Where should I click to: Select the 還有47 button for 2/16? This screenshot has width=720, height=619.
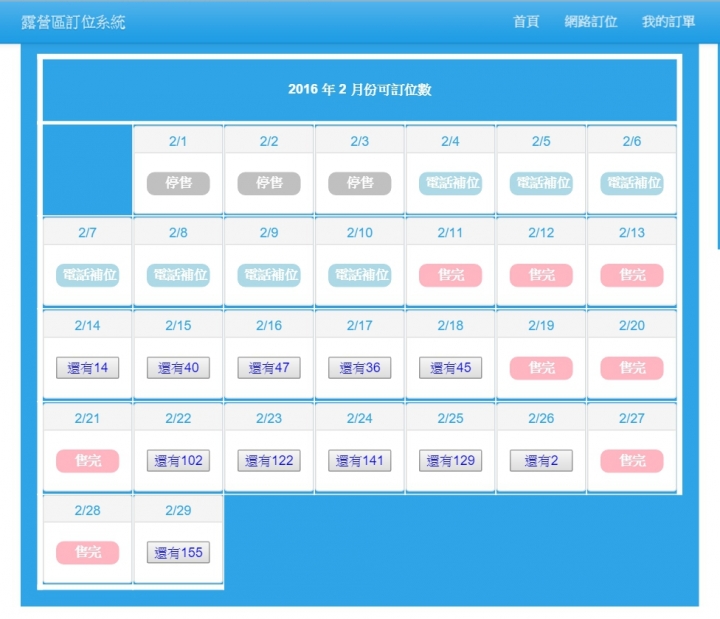point(269,368)
